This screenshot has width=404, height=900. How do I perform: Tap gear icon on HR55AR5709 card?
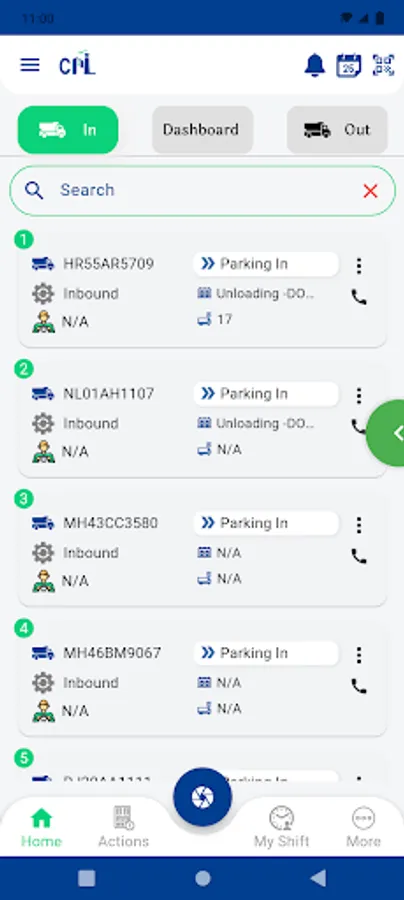click(43, 294)
